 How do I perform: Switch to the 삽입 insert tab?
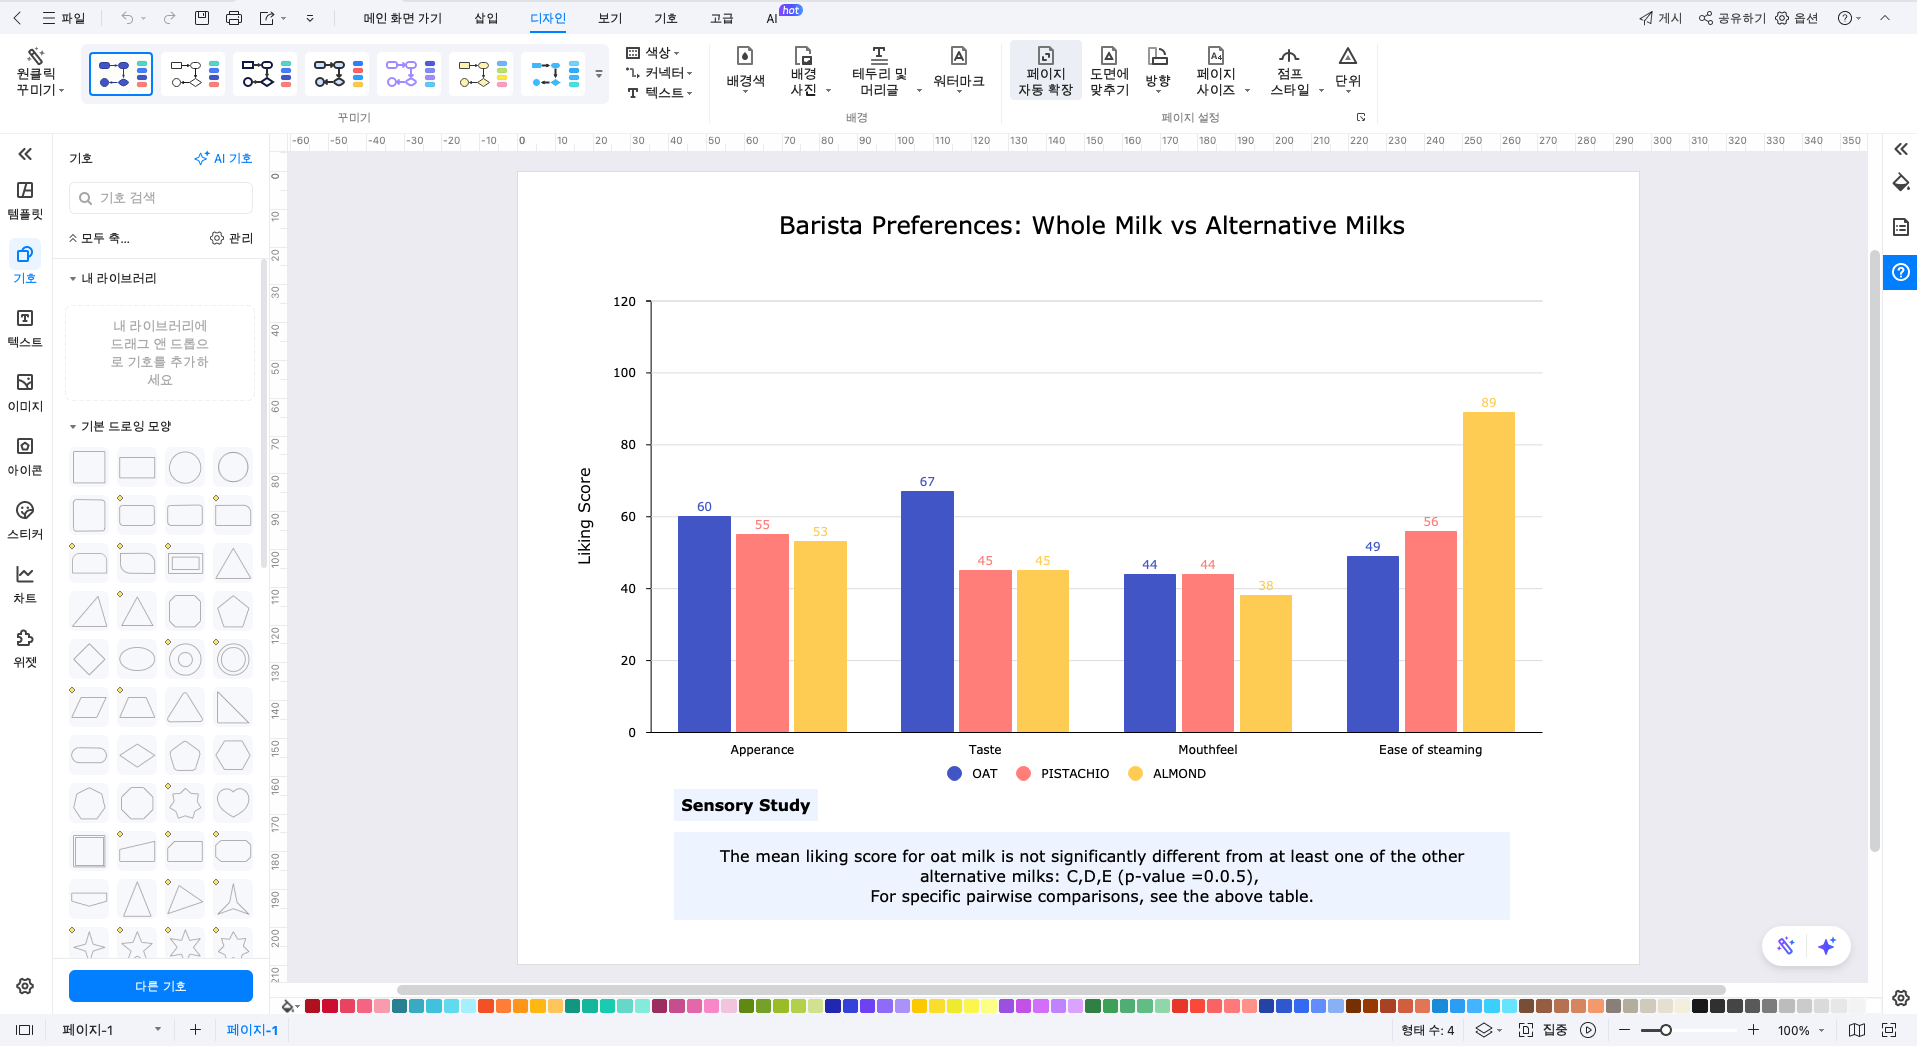tap(486, 18)
